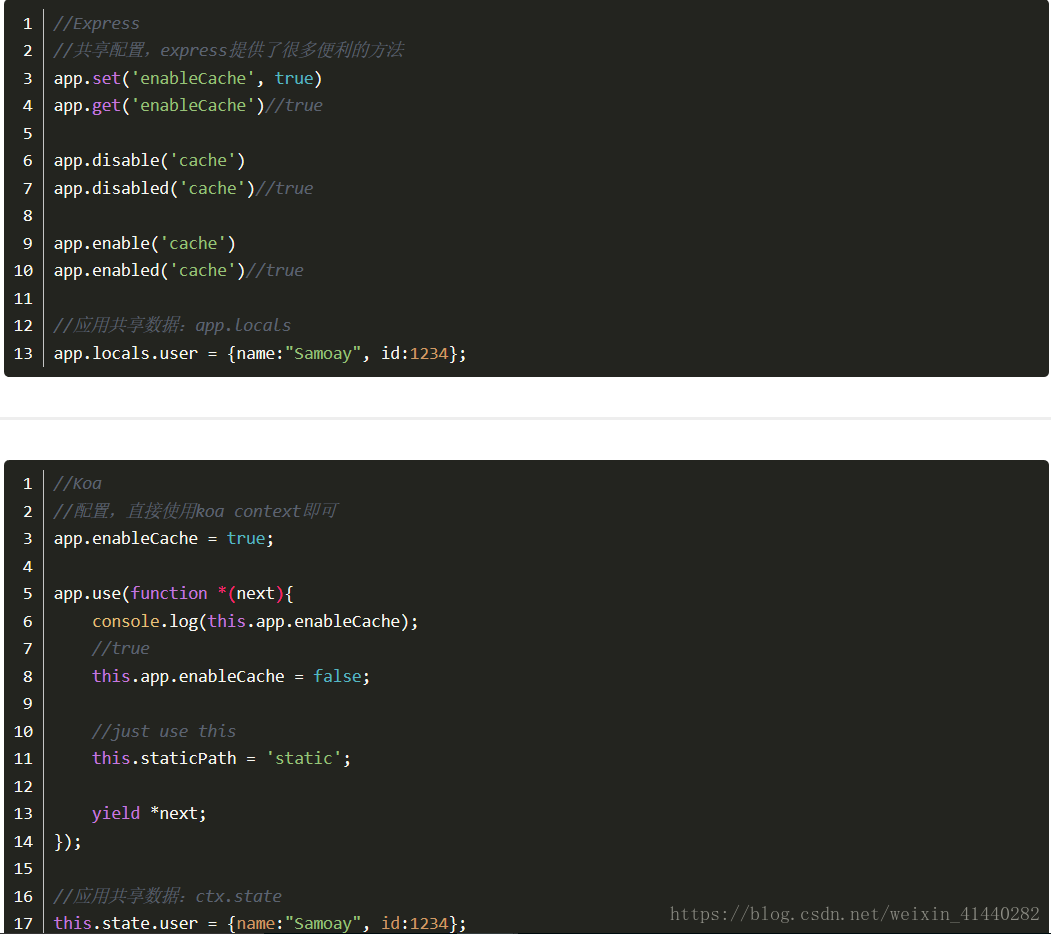Click line number 10 in the Express block
This screenshot has height=934, width=1051.
click(23, 271)
